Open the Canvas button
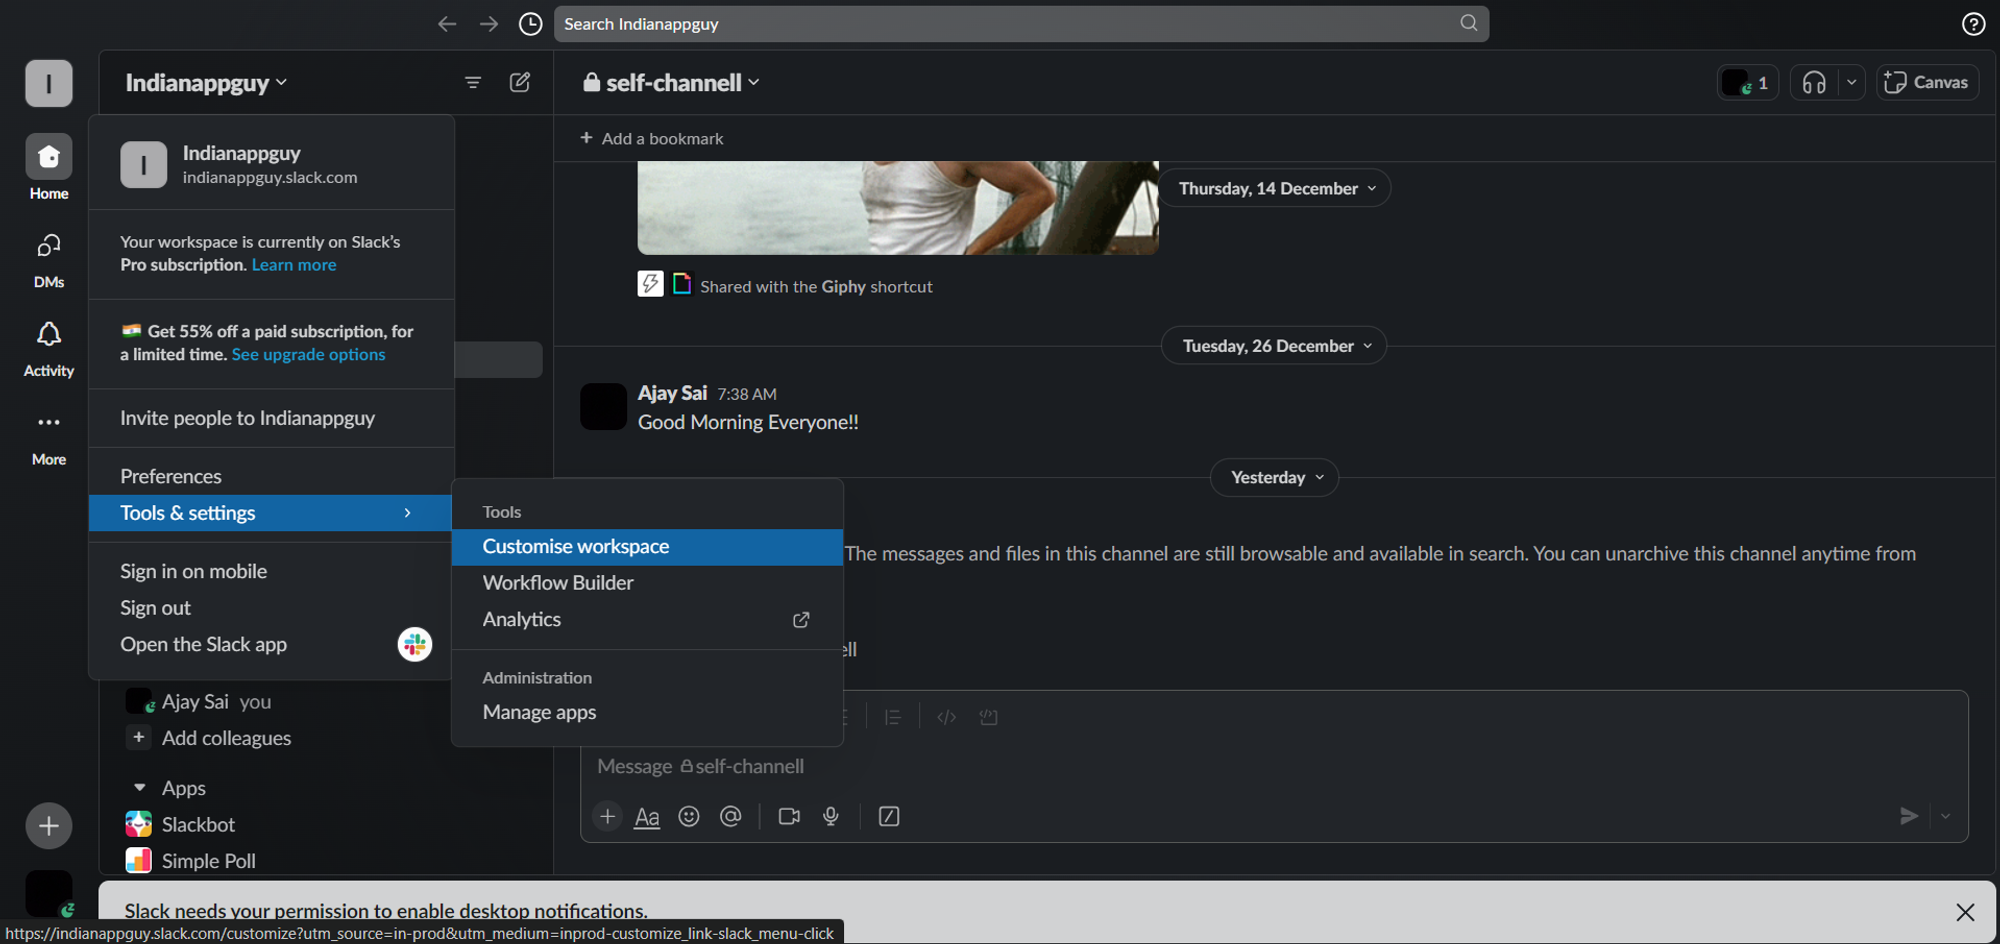This screenshot has height=944, width=2000. (1927, 83)
